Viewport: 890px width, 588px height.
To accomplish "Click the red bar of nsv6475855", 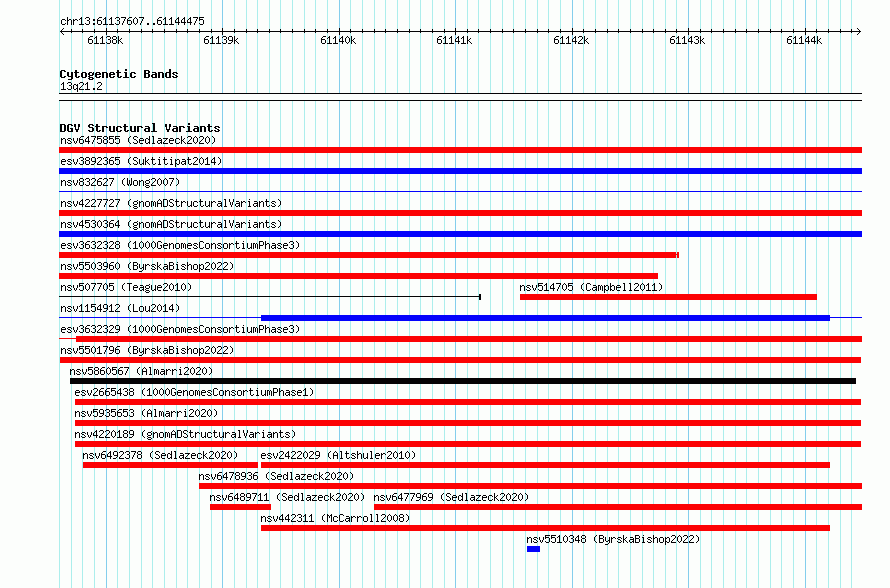I will [460, 150].
